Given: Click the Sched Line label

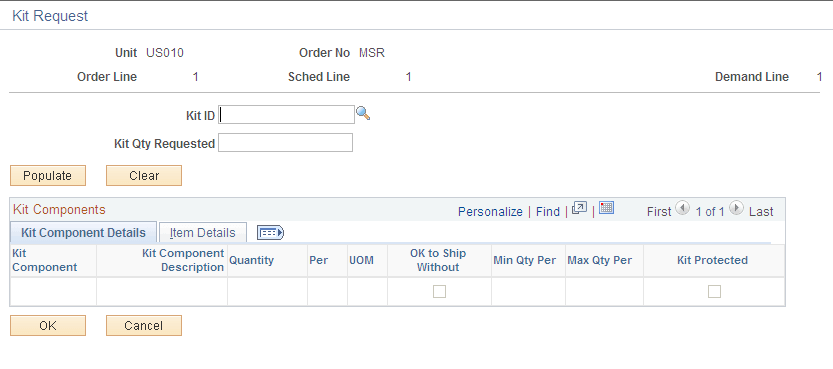Looking at the screenshot, I should (319, 77).
